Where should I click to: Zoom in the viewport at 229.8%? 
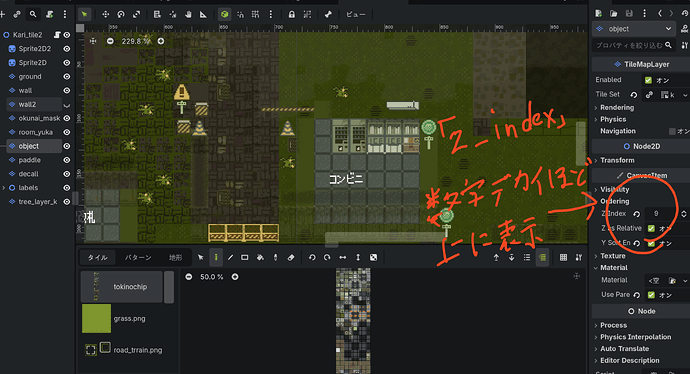(x=161, y=41)
